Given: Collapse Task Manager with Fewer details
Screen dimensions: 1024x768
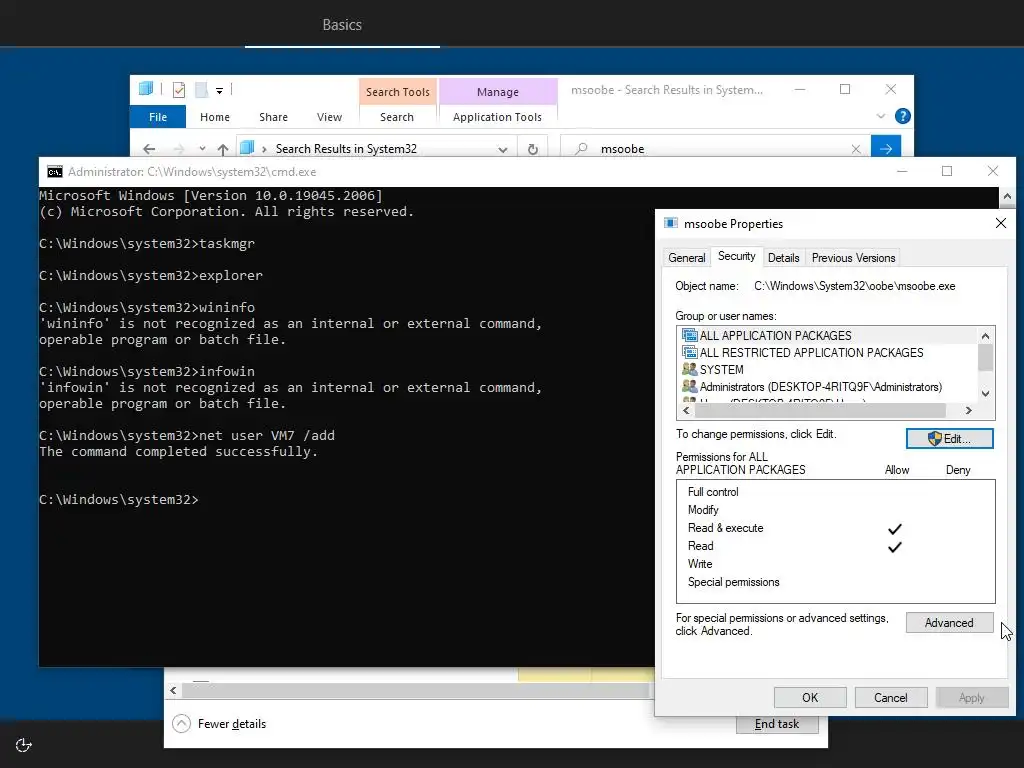Looking at the screenshot, I should pyautogui.click(x=219, y=724).
